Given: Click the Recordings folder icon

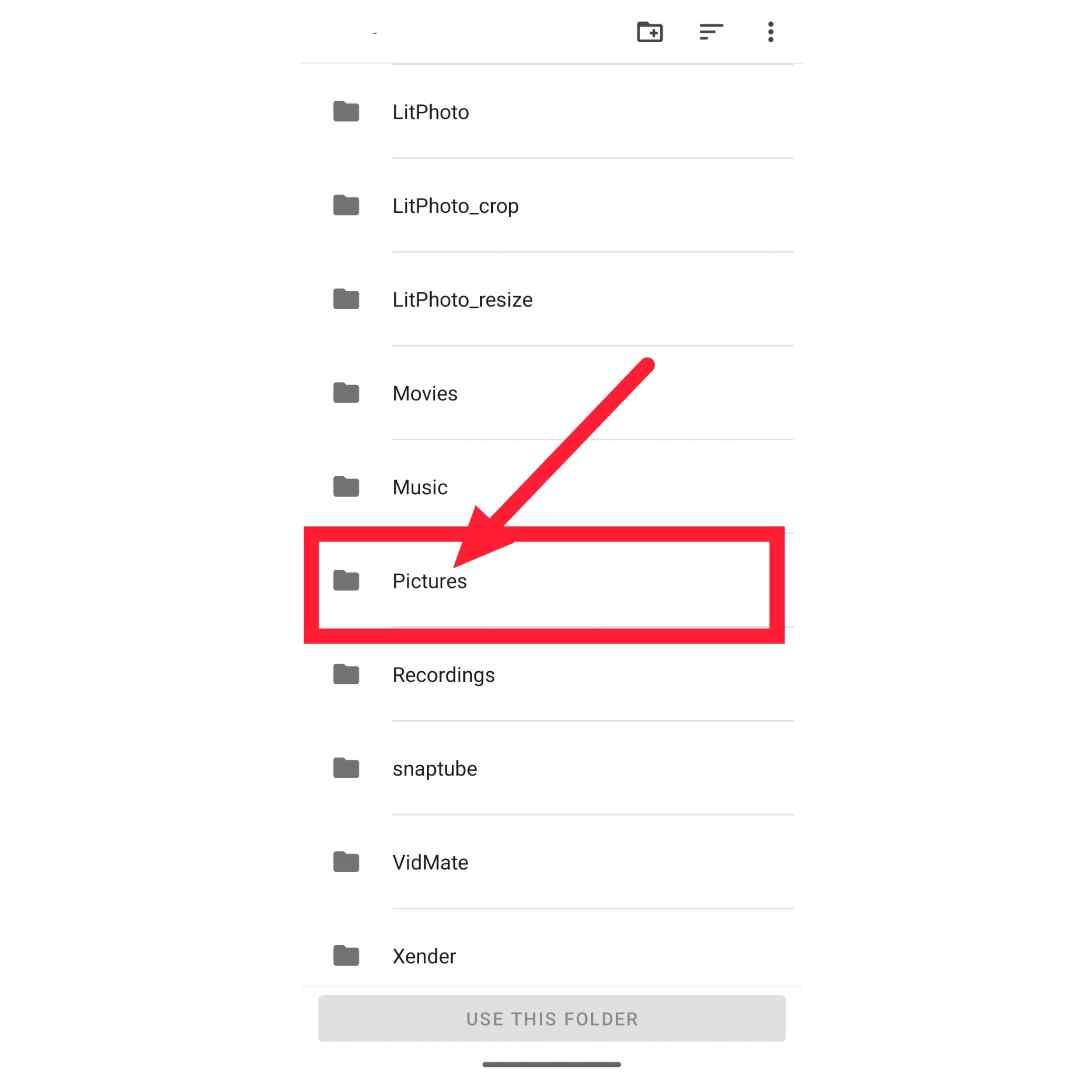Looking at the screenshot, I should (346, 674).
